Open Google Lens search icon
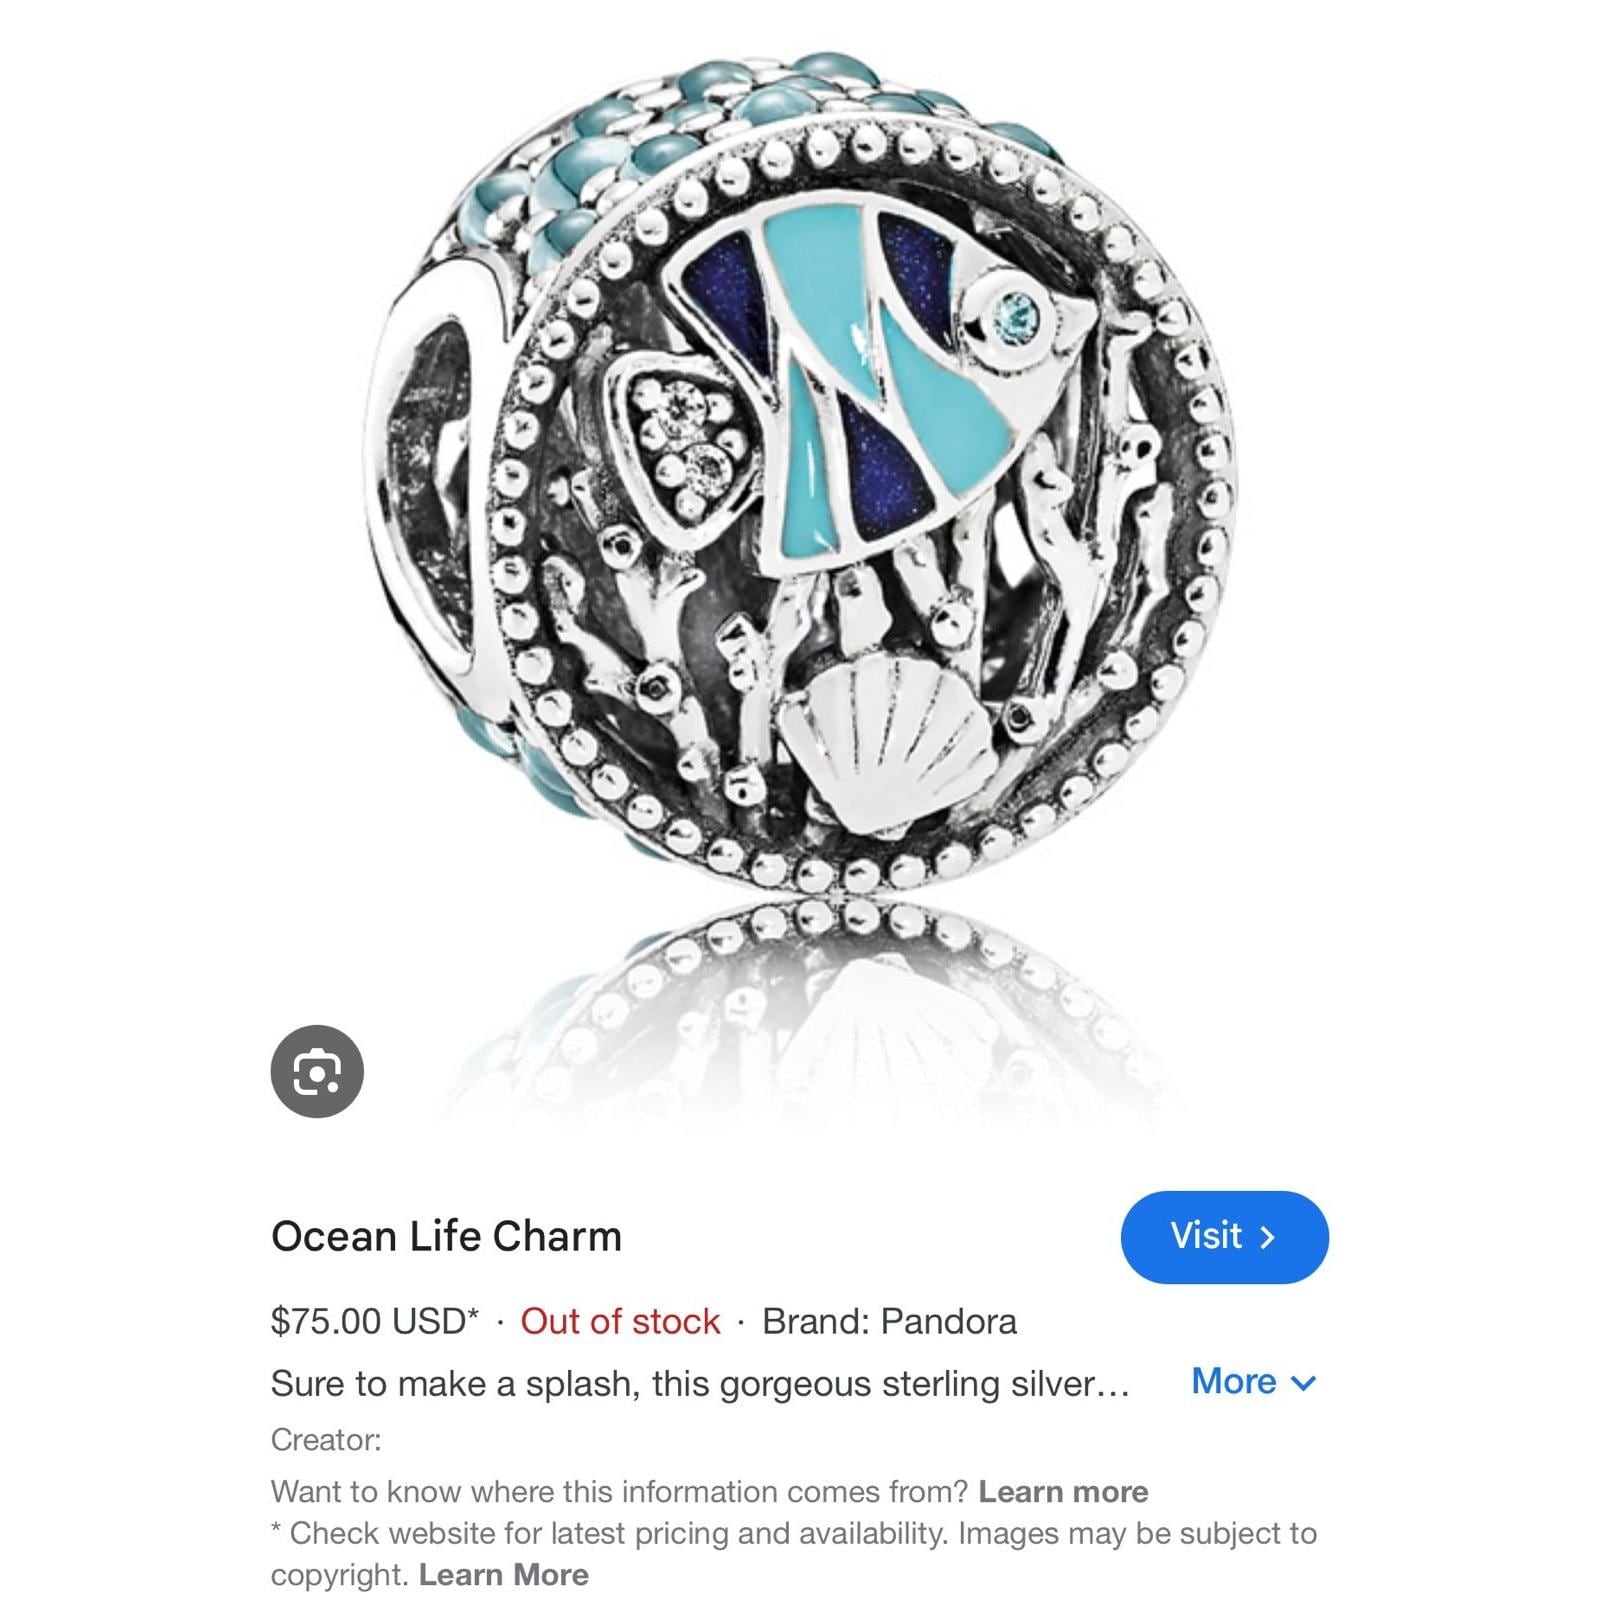 (317, 1071)
